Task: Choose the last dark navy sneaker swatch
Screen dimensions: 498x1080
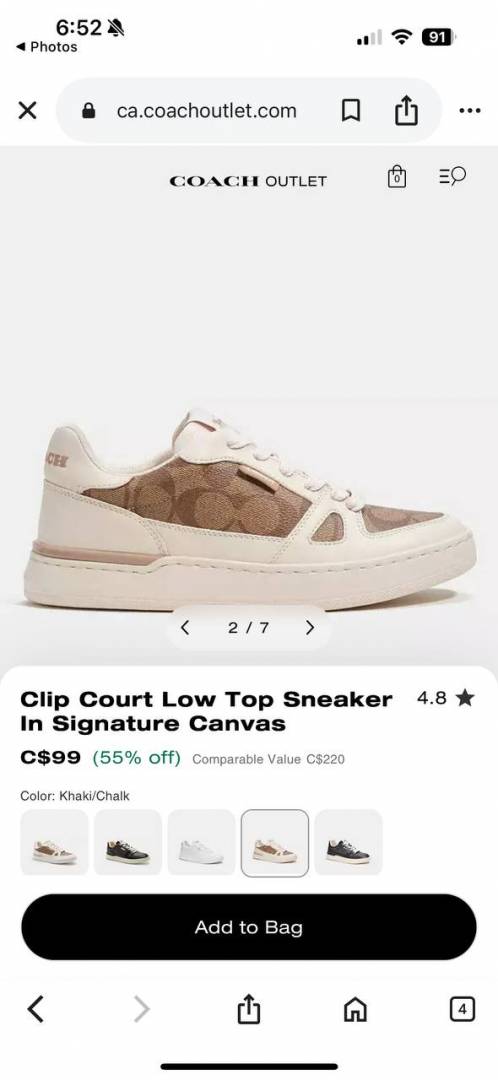Action: [x=349, y=842]
